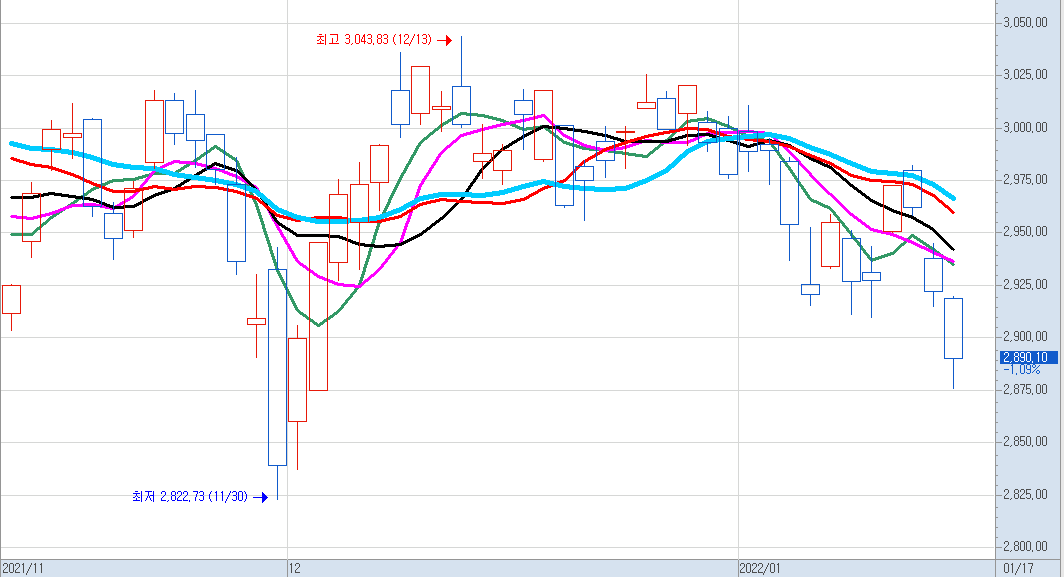Image resolution: width=1064 pixels, height=577 pixels.
Task: Click the 01/17 date label
Action: [x=1019, y=569]
